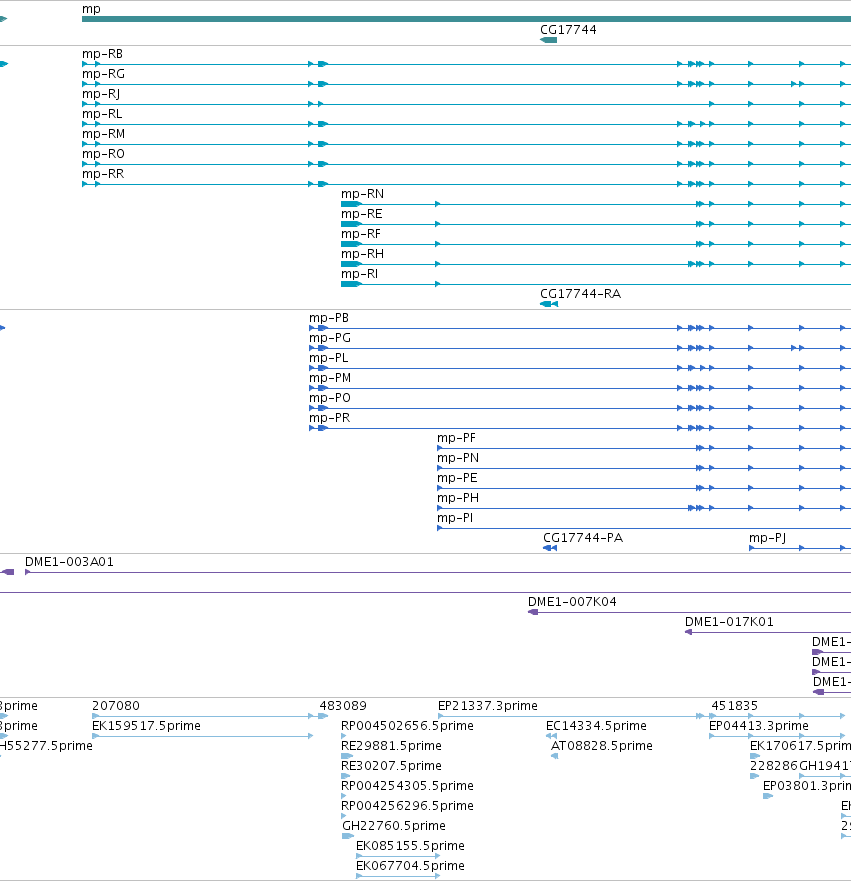
Task: Select the RE29881.5prime EST label
Action: pyautogui.click(x=391, y=746)
